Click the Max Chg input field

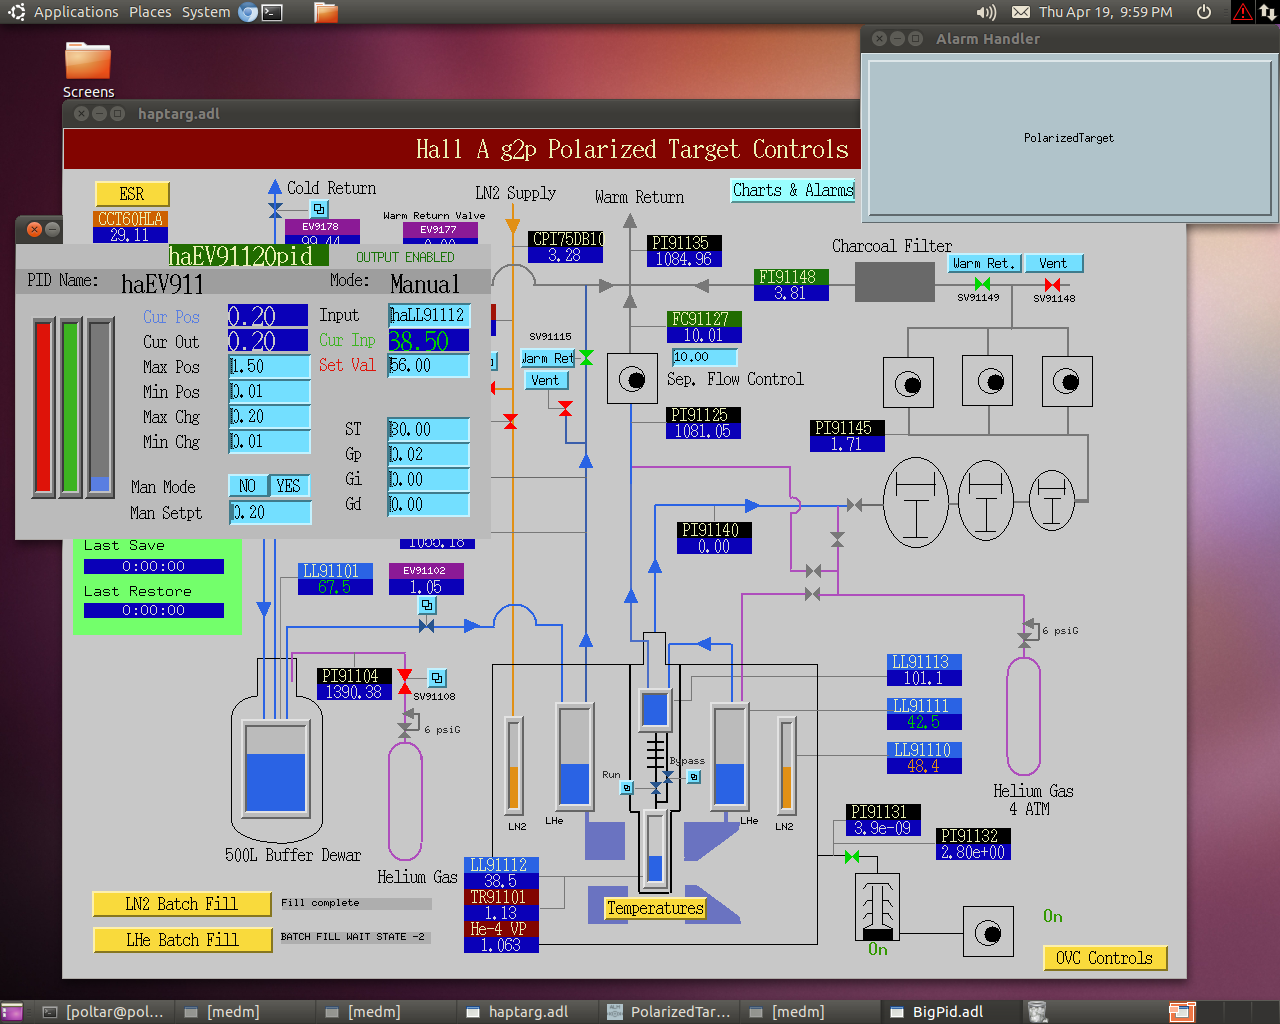269,416
